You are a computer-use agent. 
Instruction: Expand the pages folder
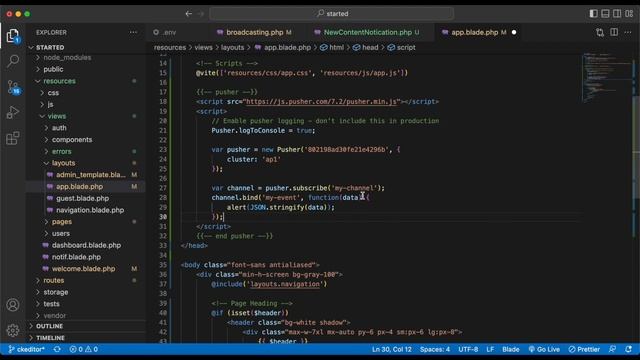tap(86, 222)
